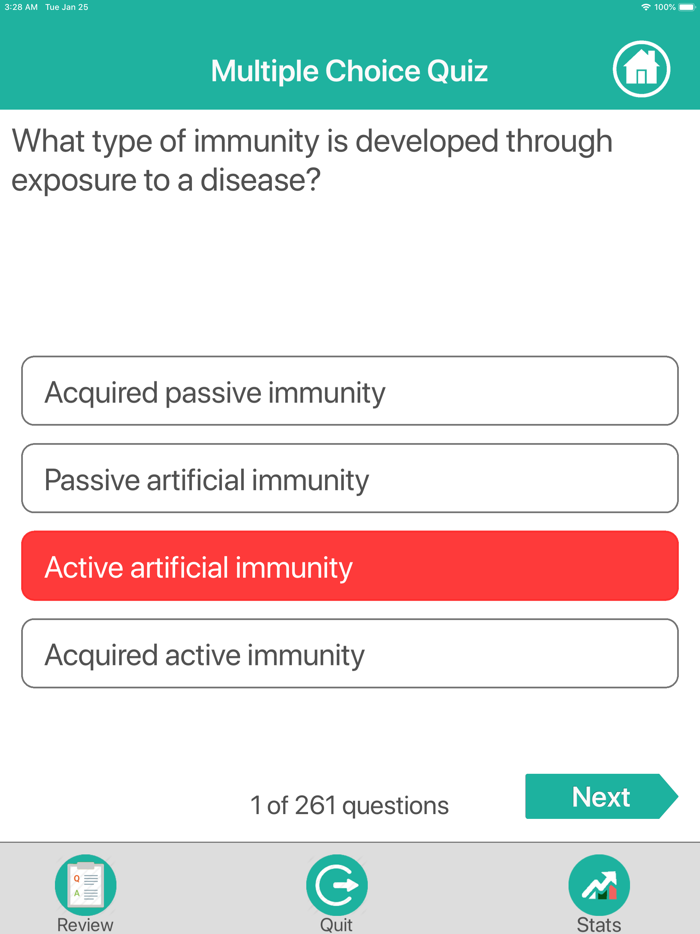Open the Stats chart icon
Viewport: 700px width, 934px height.
598,884
